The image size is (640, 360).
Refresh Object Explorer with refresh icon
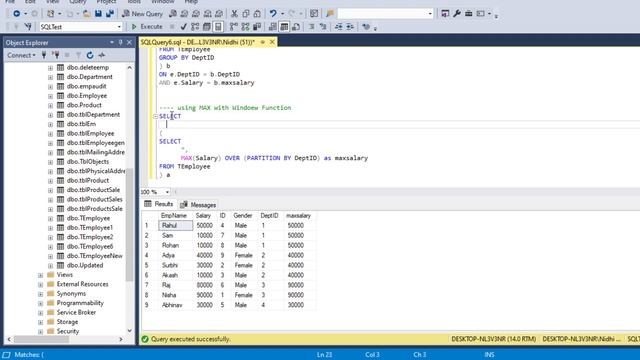tap(90, 55)
